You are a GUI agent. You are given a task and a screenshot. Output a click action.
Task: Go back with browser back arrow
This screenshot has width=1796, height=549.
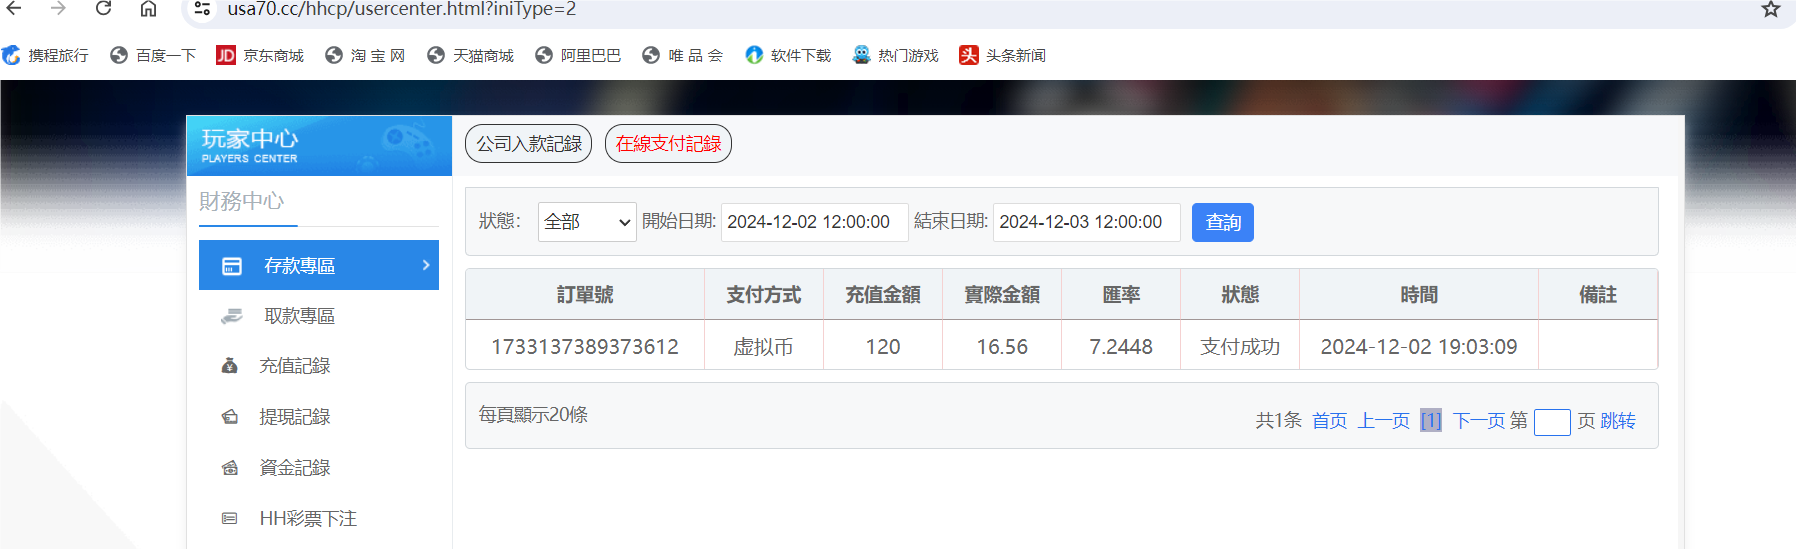14,8
